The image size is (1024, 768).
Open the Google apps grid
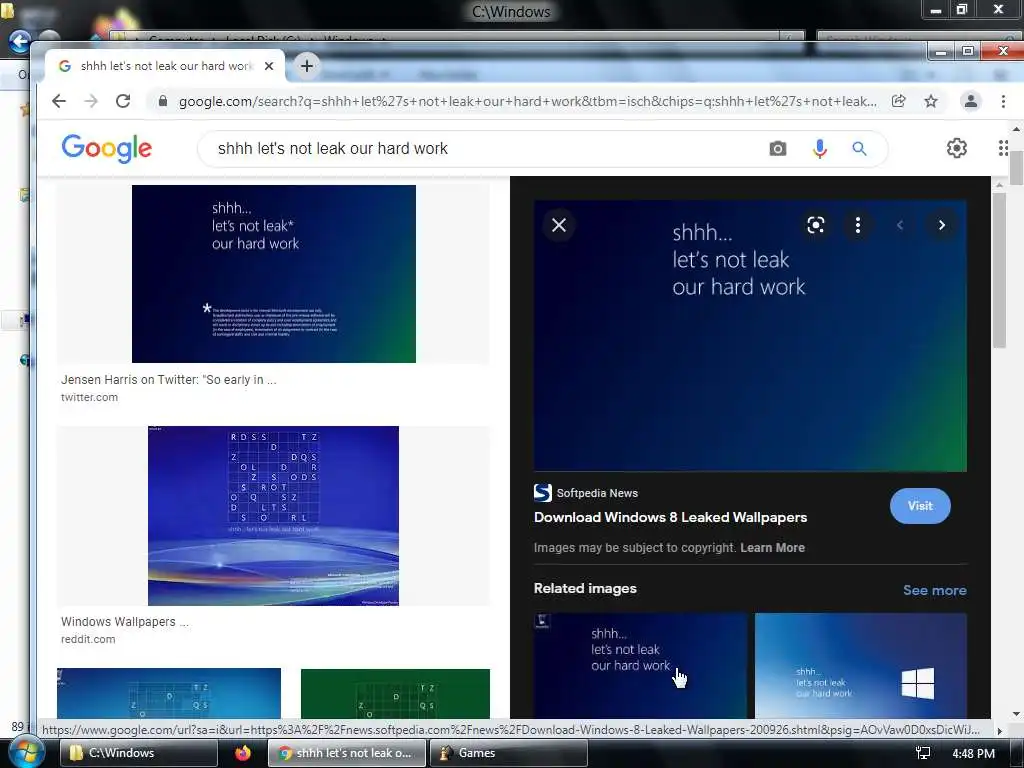pos(1003,148)
